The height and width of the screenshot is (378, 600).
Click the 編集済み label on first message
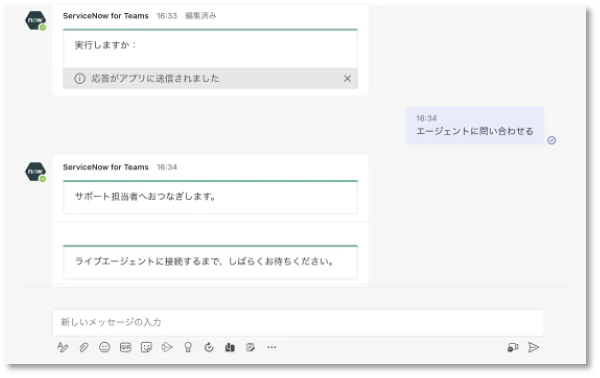point(201,16)
